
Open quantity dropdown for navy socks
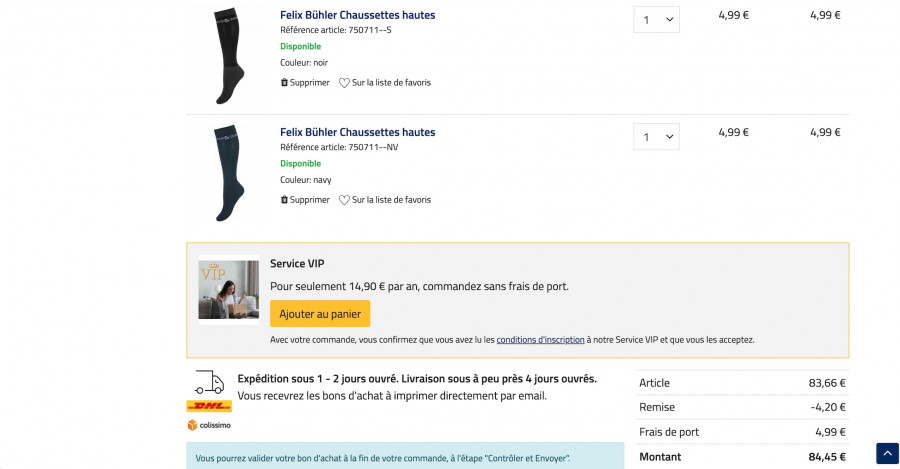[x=656, y=137]
